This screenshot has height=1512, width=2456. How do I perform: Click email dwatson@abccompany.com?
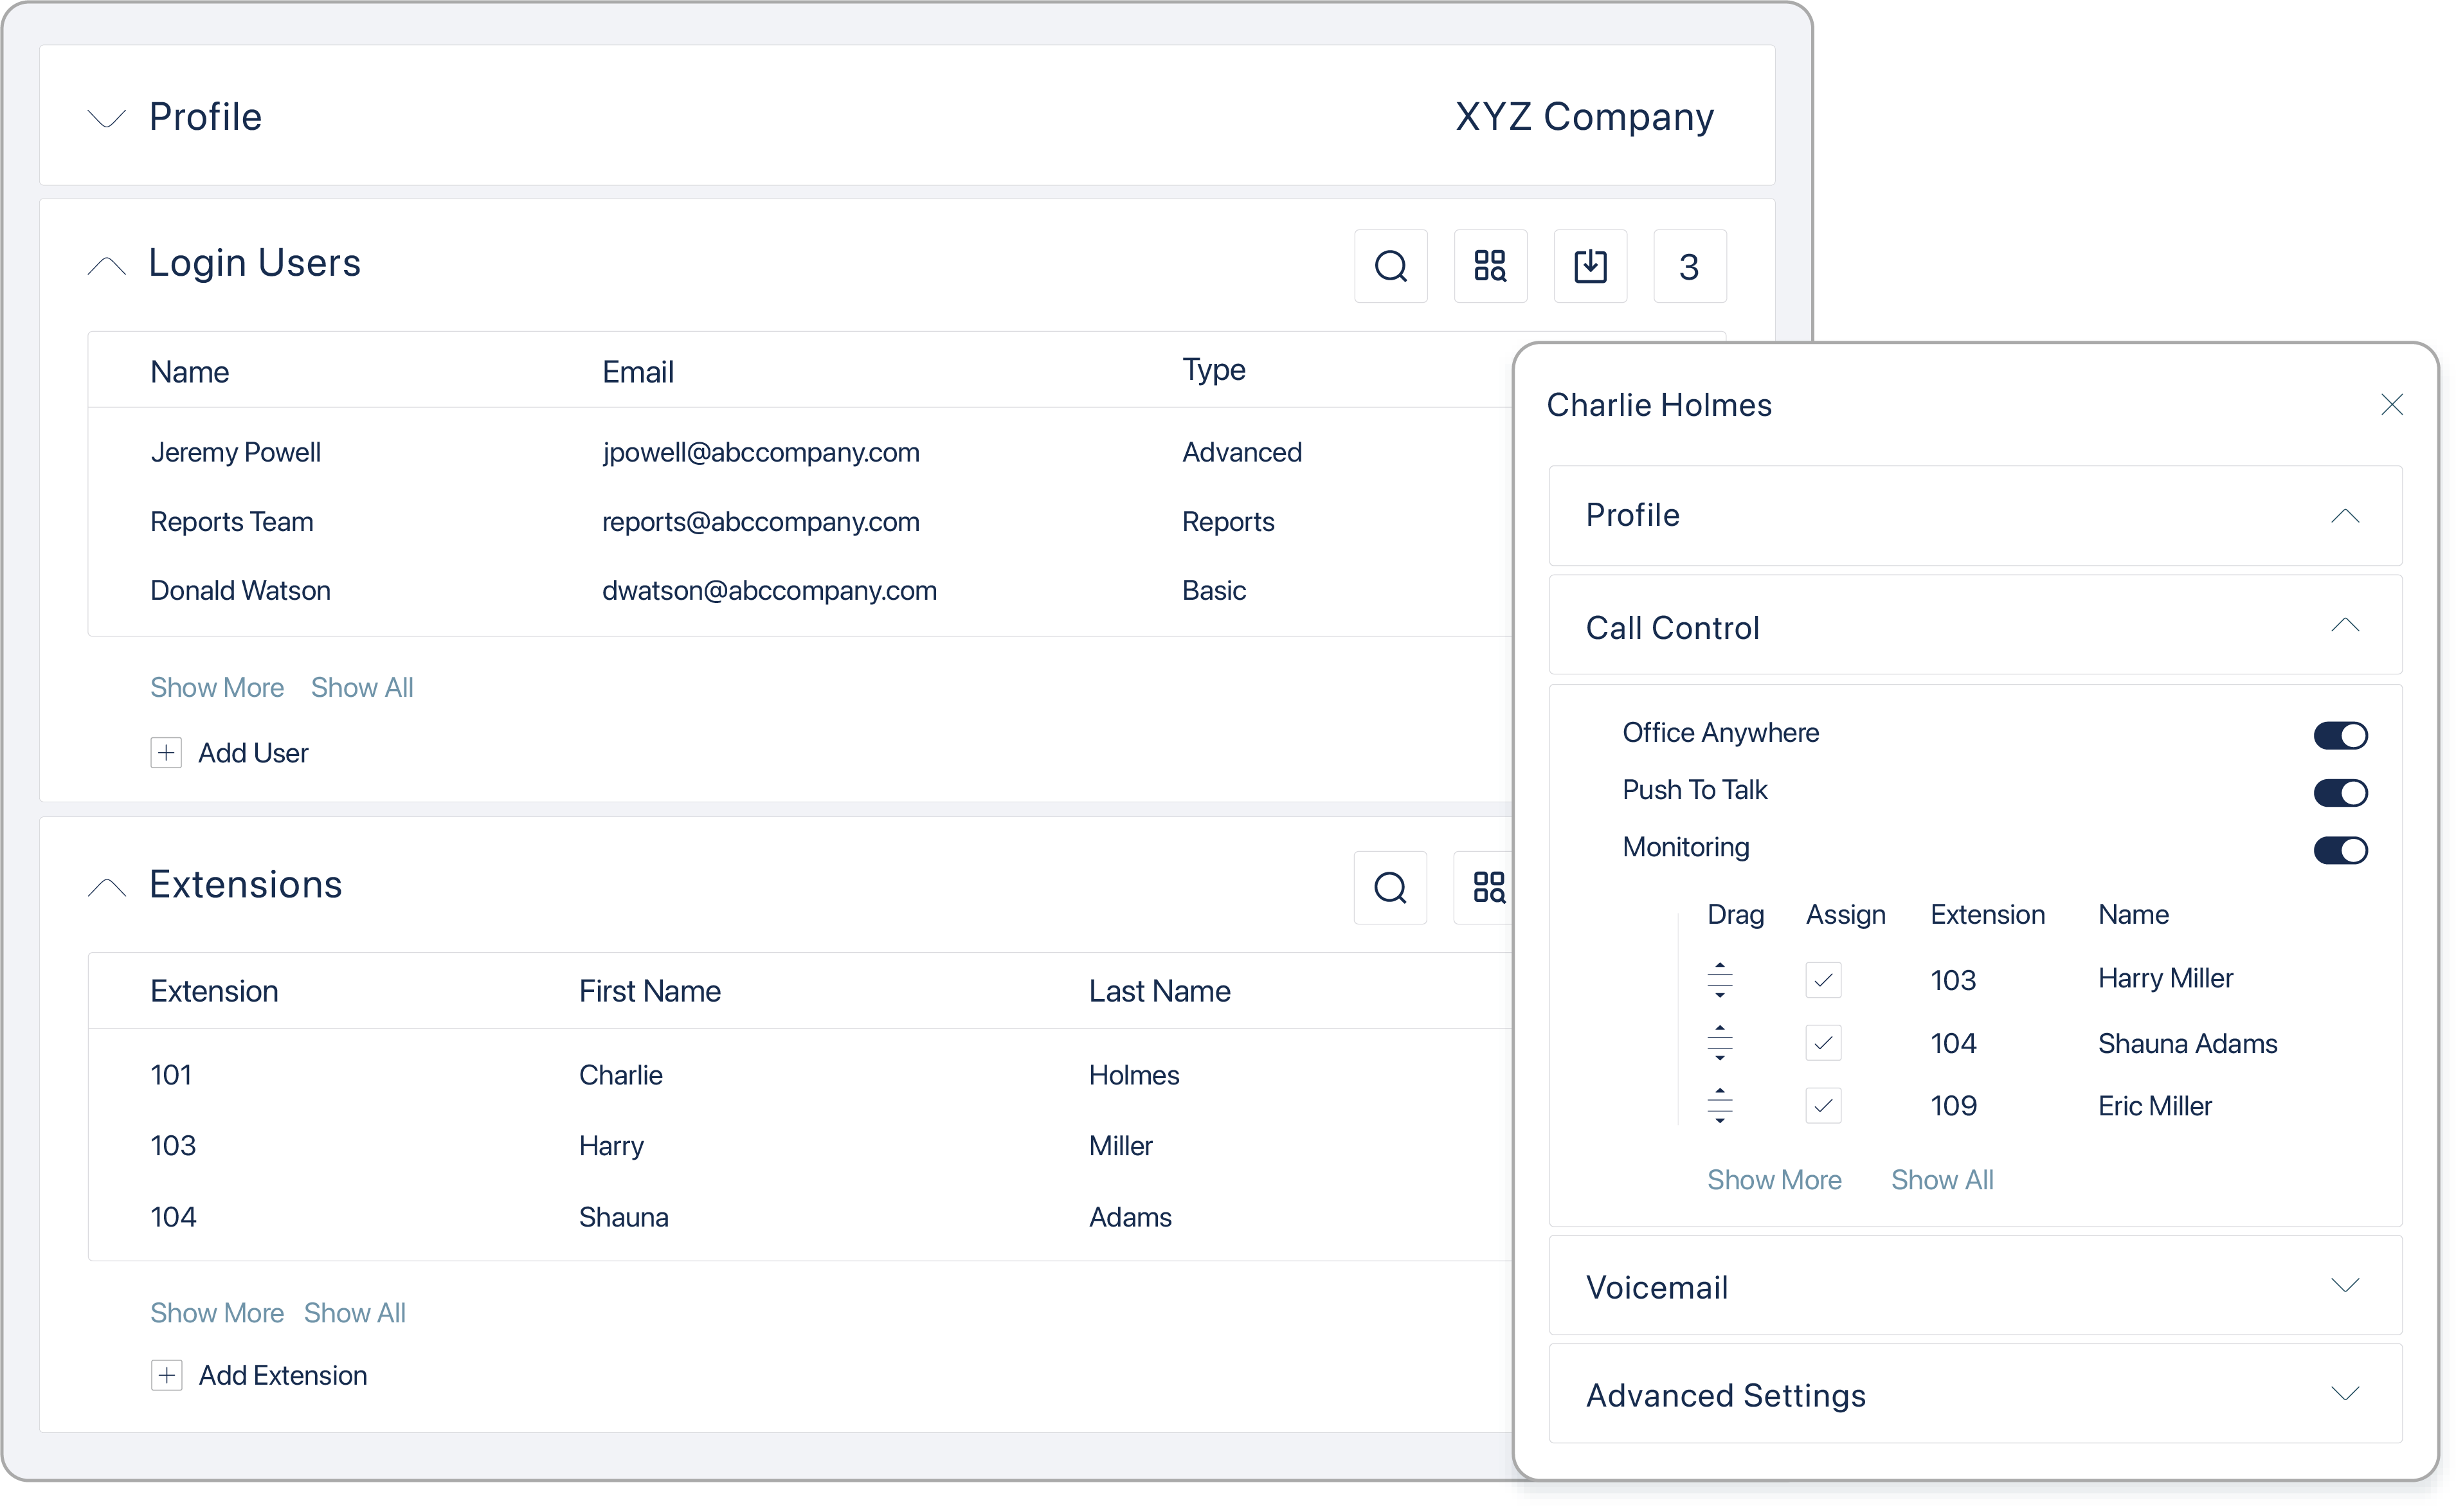click(x=770, y=591)
